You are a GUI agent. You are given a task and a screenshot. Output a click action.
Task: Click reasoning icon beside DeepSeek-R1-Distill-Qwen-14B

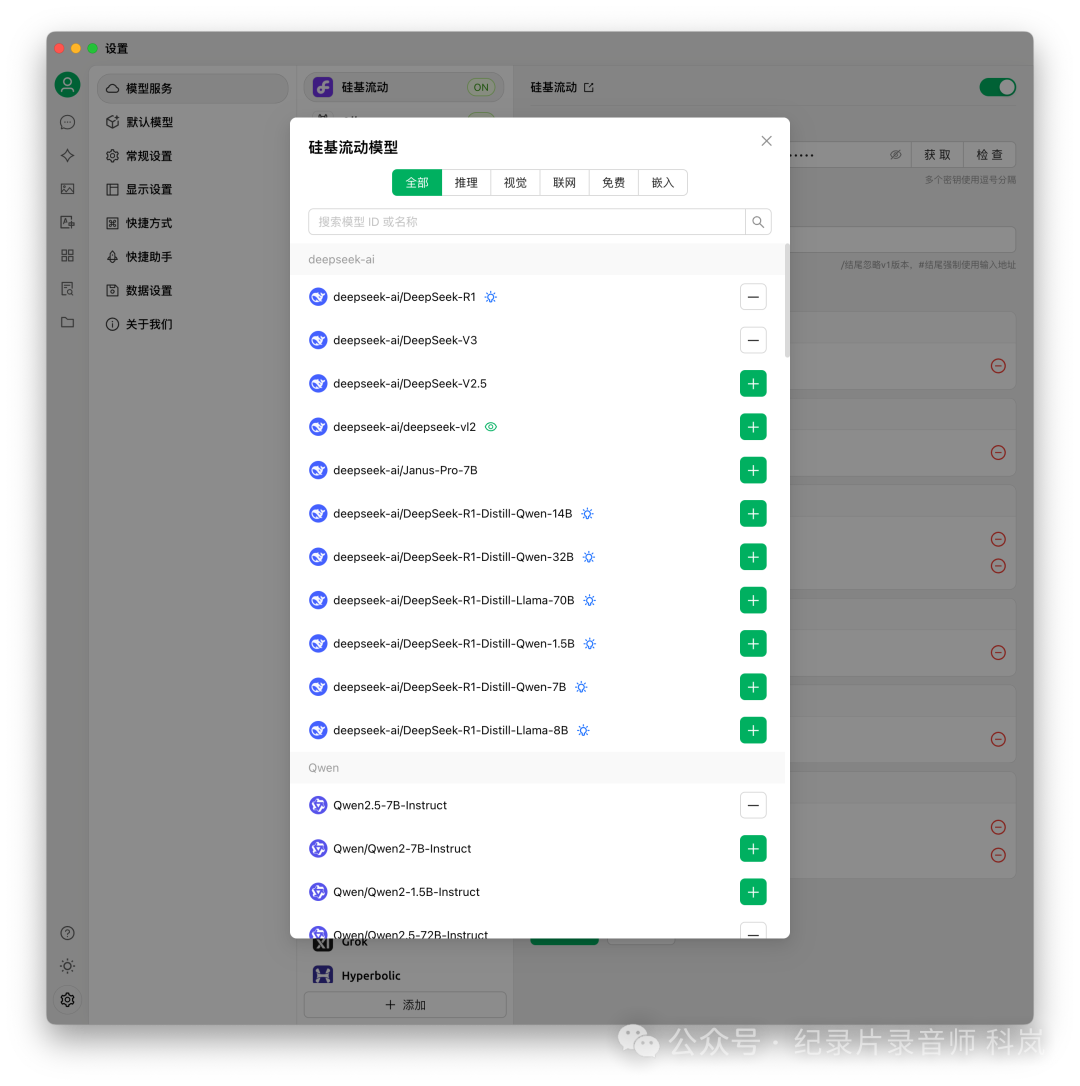pyautogui.click(x=587, y=514)
